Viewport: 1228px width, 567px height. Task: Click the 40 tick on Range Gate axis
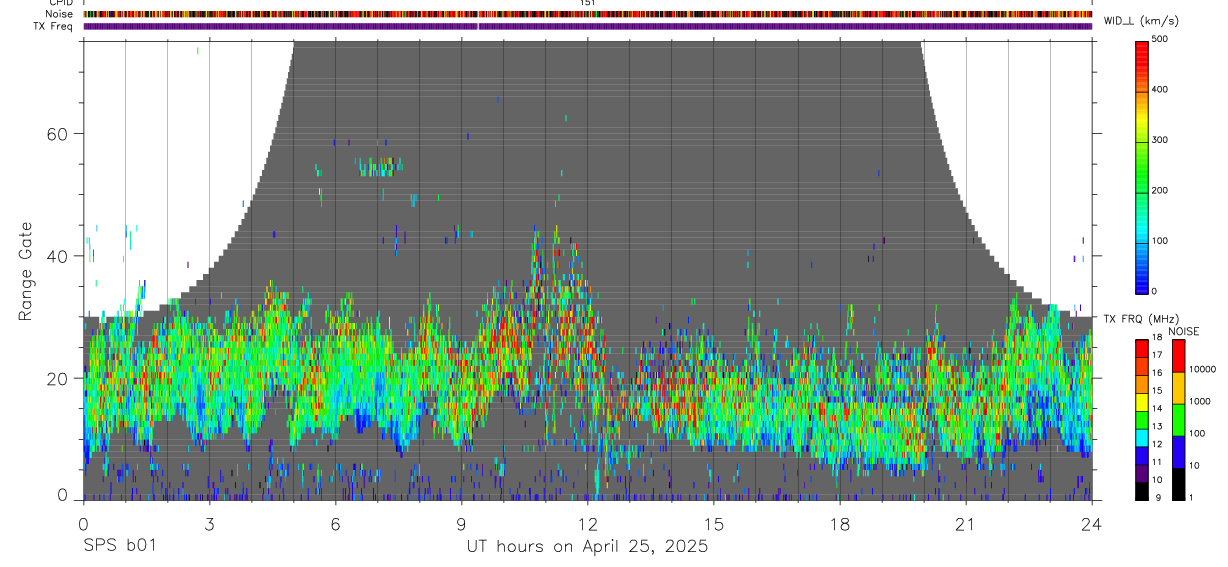click(x=58, y=256)
